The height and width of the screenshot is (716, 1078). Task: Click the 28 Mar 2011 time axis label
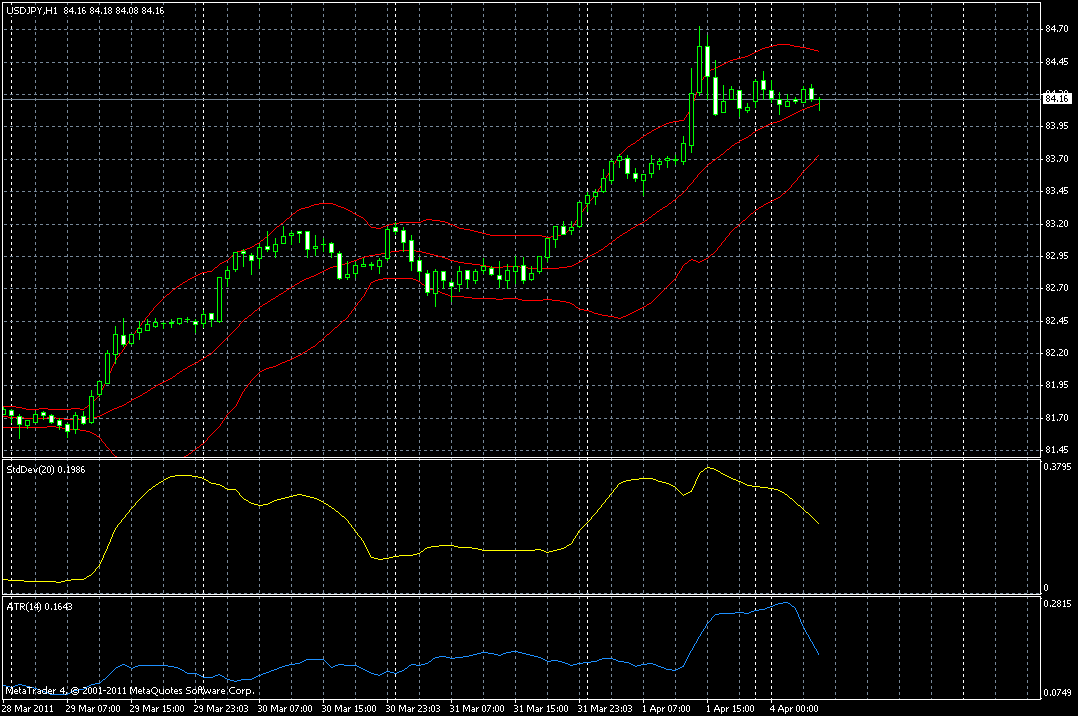pos(28,708)
